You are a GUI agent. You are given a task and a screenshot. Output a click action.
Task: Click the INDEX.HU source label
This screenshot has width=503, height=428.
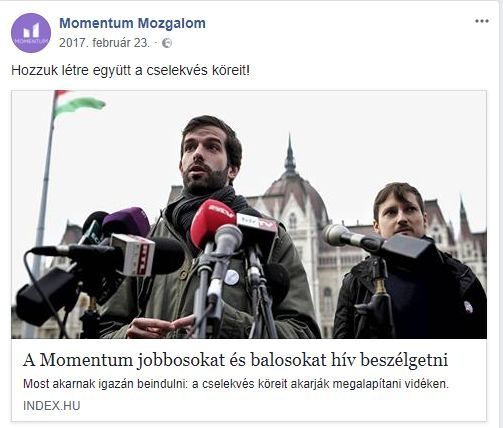click(52, 406)
